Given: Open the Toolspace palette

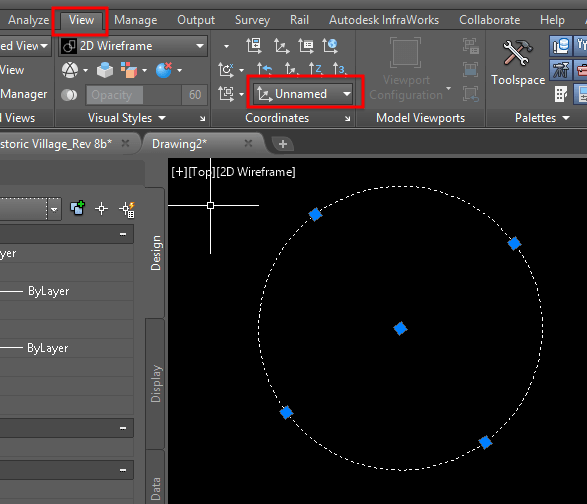Looking at the screenshot, I should 518,63.
